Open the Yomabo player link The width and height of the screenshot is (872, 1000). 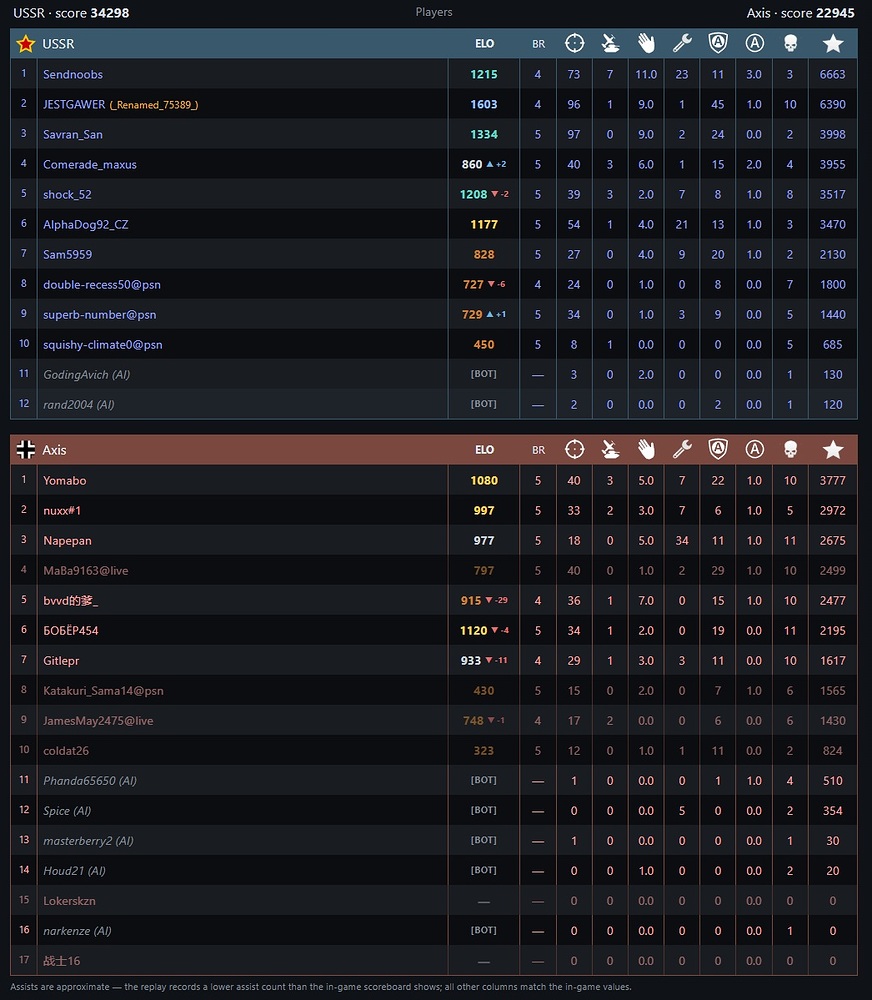(x=64, y=480)
